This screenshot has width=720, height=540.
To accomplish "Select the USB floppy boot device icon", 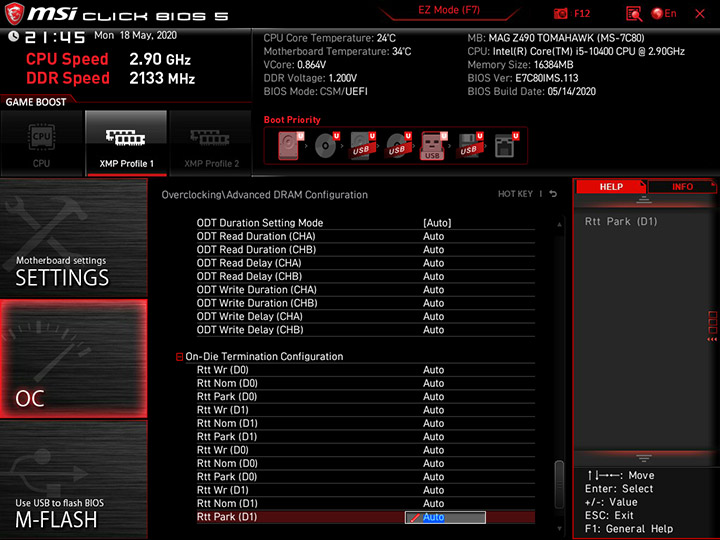I will click(x=469, y=146).
